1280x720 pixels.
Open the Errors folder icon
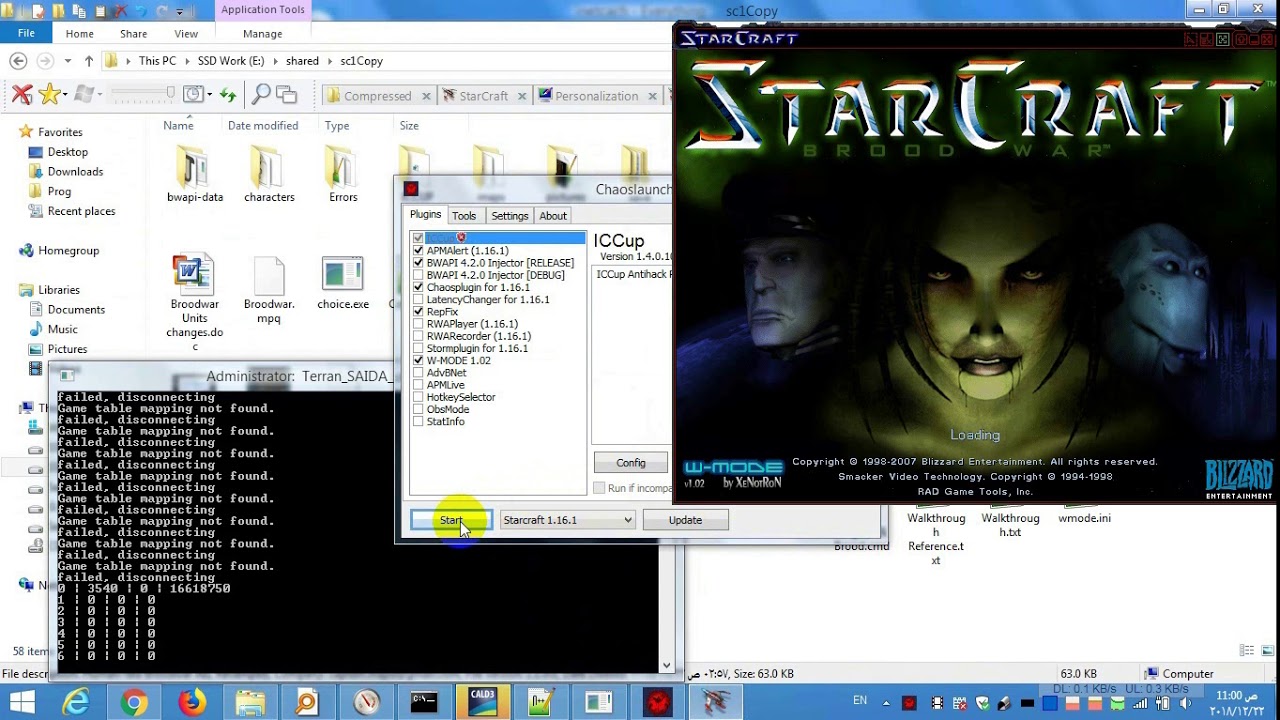(x=342, y=166)
